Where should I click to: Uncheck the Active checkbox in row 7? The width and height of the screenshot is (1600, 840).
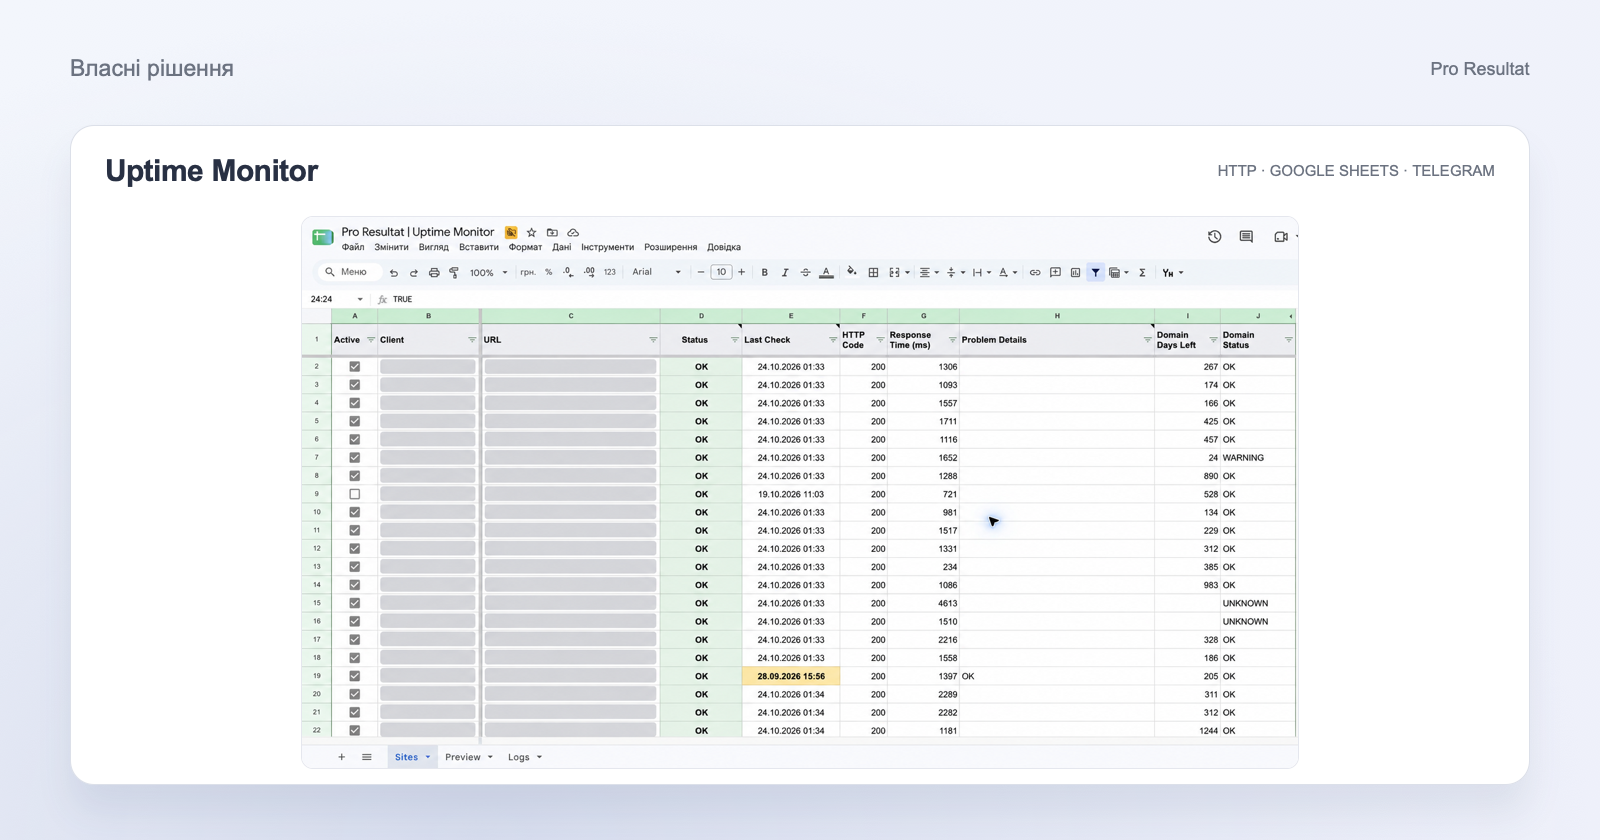point(354,458)
